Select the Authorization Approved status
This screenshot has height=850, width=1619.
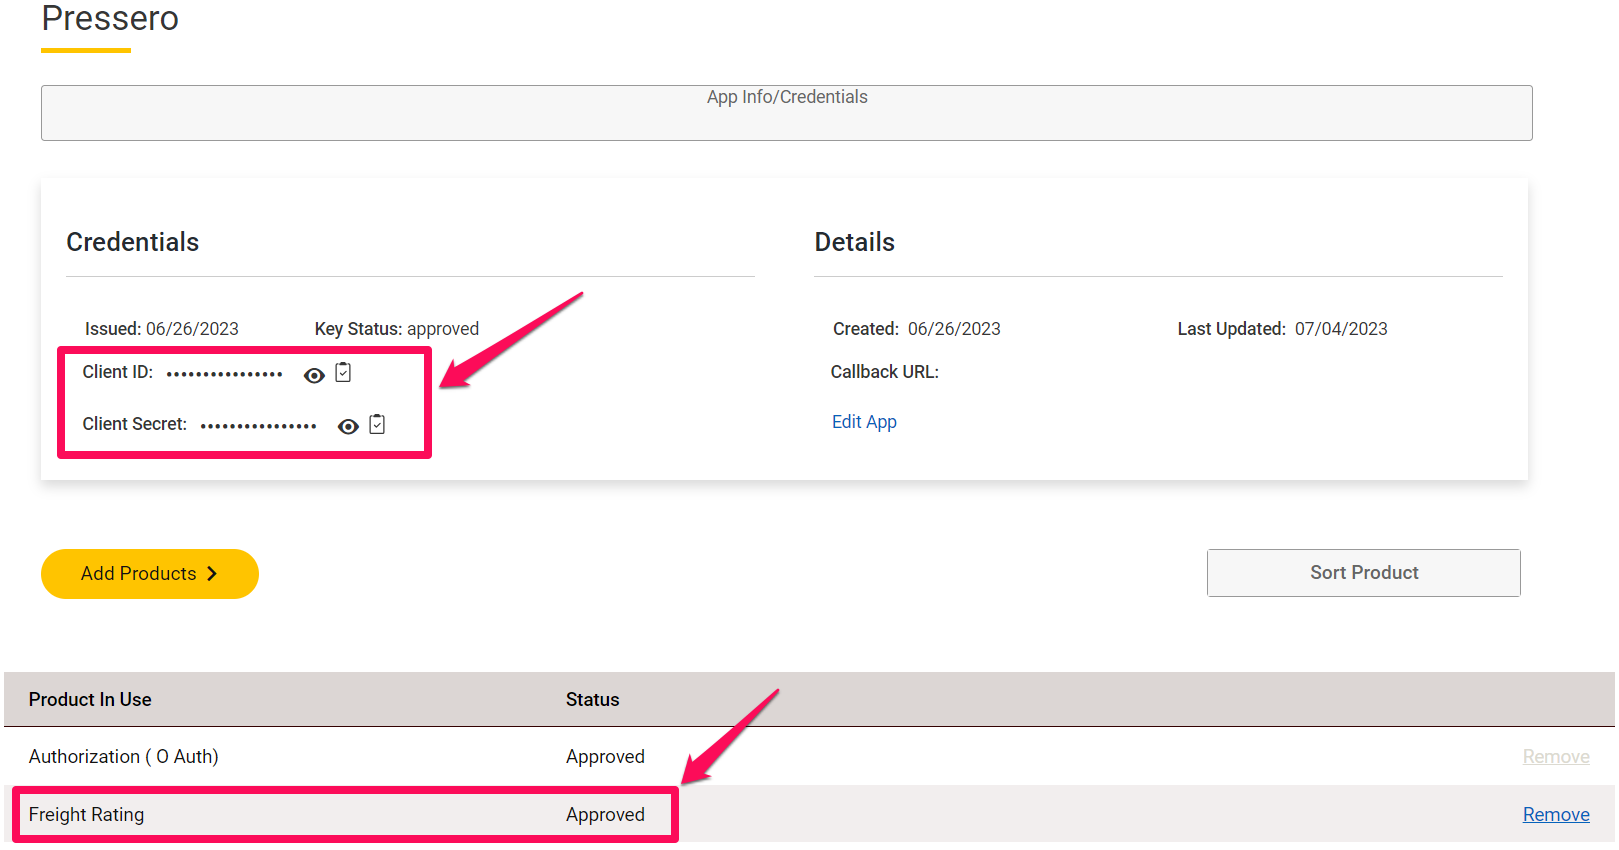[x=605, y=757]
